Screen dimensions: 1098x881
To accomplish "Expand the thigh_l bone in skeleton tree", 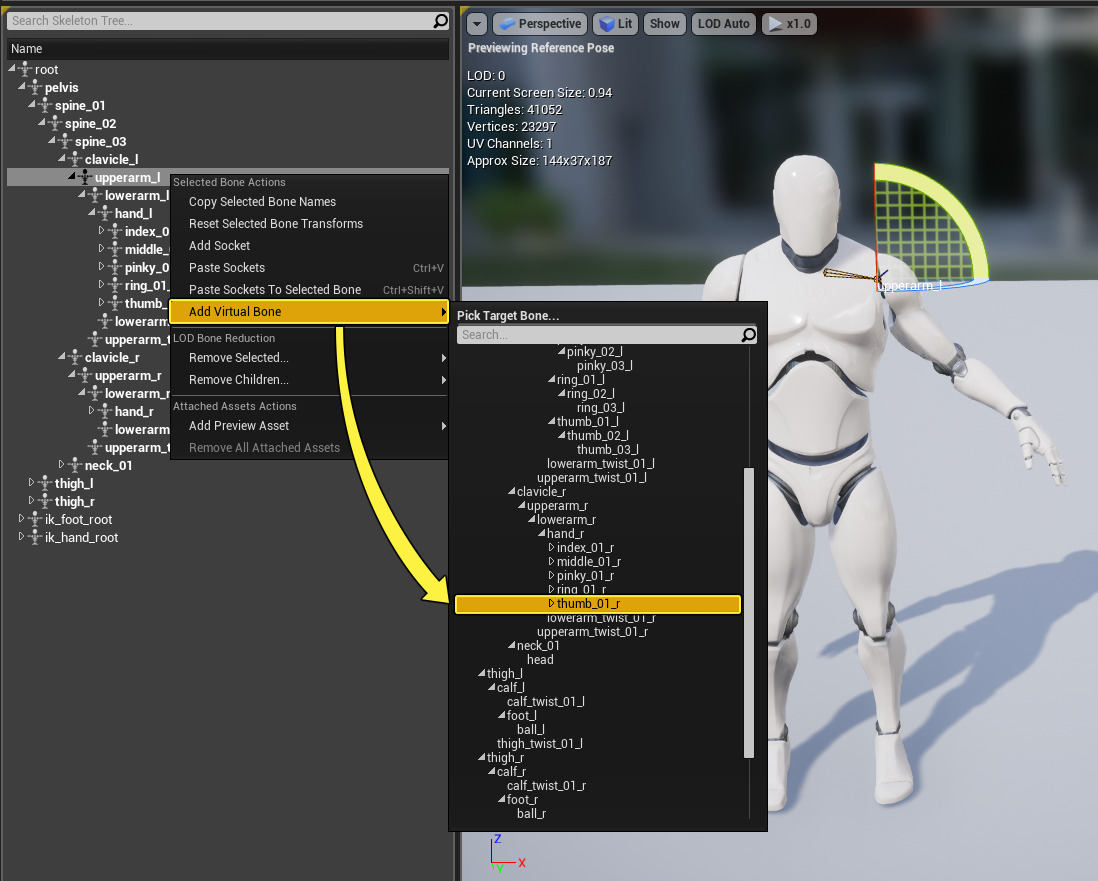I will click(32, 484).
